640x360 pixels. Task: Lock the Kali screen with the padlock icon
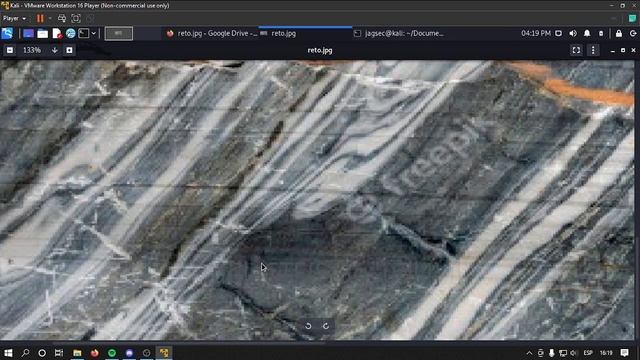[619, 33]
